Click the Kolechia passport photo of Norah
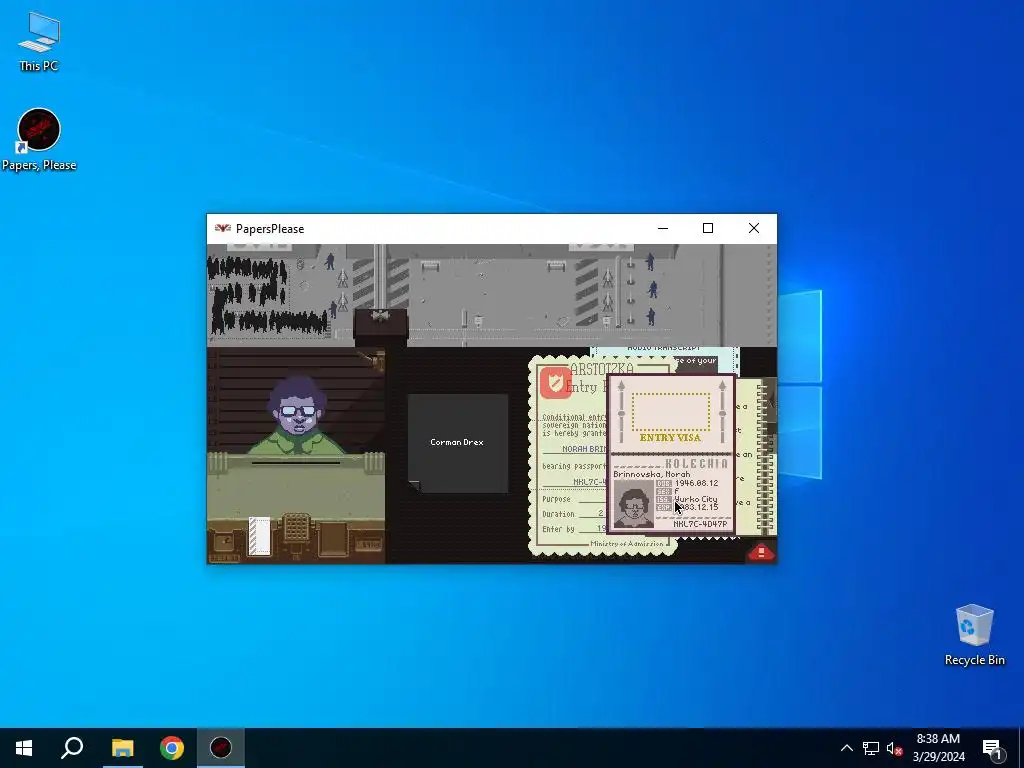1024x768 pixels. pos(633,504)
